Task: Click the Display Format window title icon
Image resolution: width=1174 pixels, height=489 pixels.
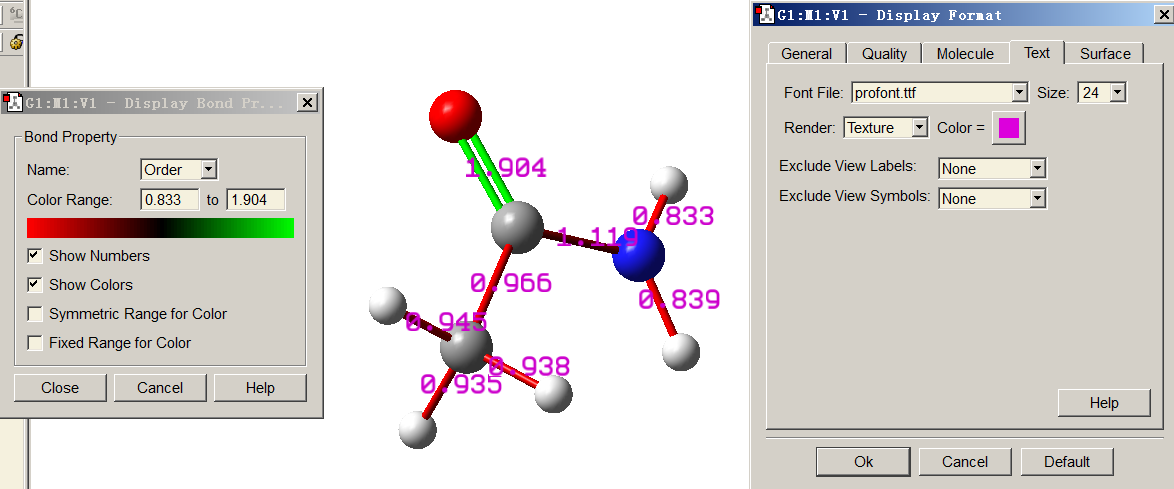Action: click(x=766, y=14)
